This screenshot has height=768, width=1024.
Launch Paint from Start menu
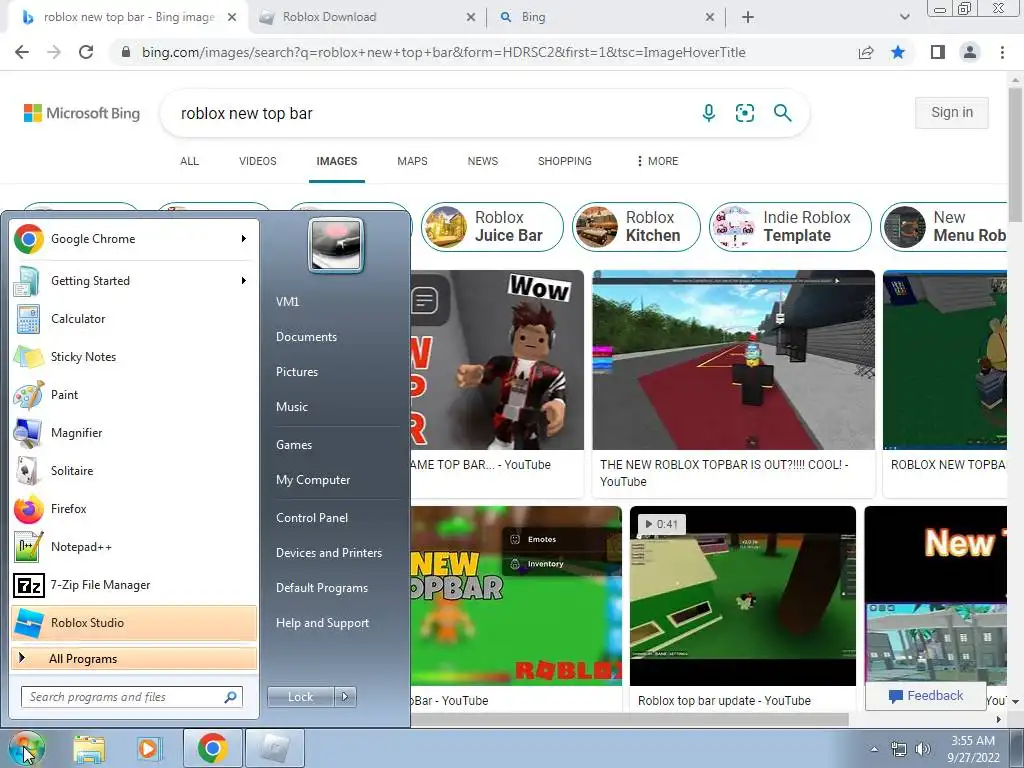(134, 394)
